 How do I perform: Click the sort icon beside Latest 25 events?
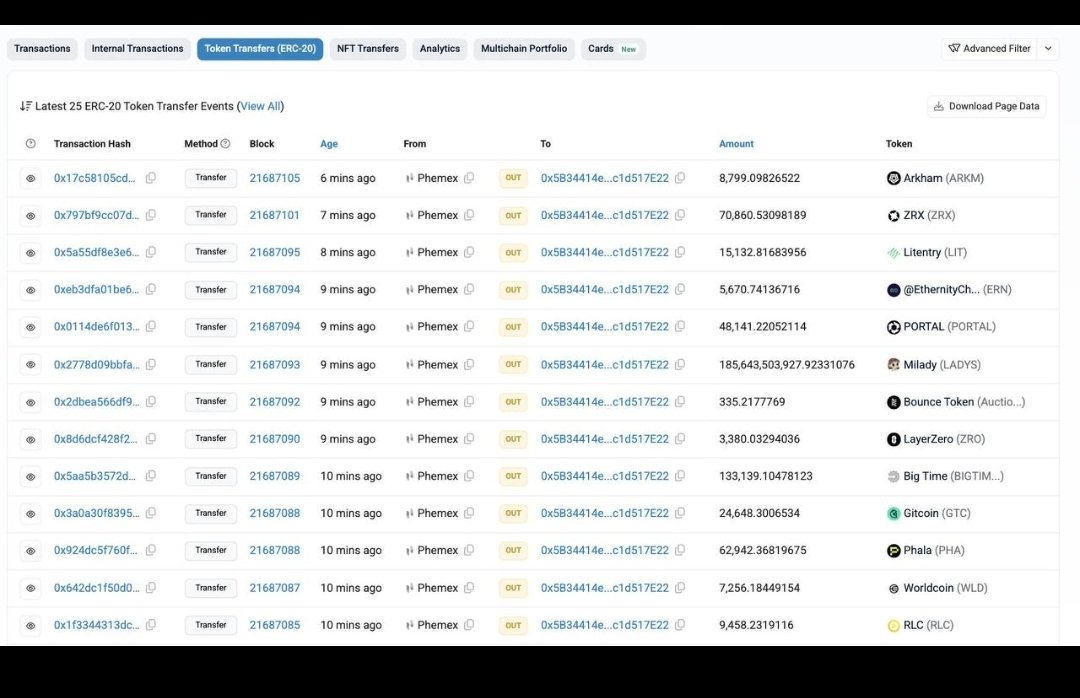(25, 105)
